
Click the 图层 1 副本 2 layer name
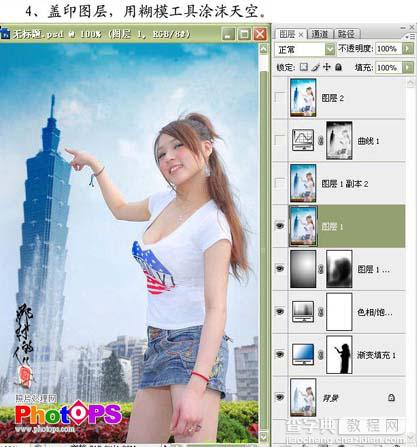(x=344, y=183)
